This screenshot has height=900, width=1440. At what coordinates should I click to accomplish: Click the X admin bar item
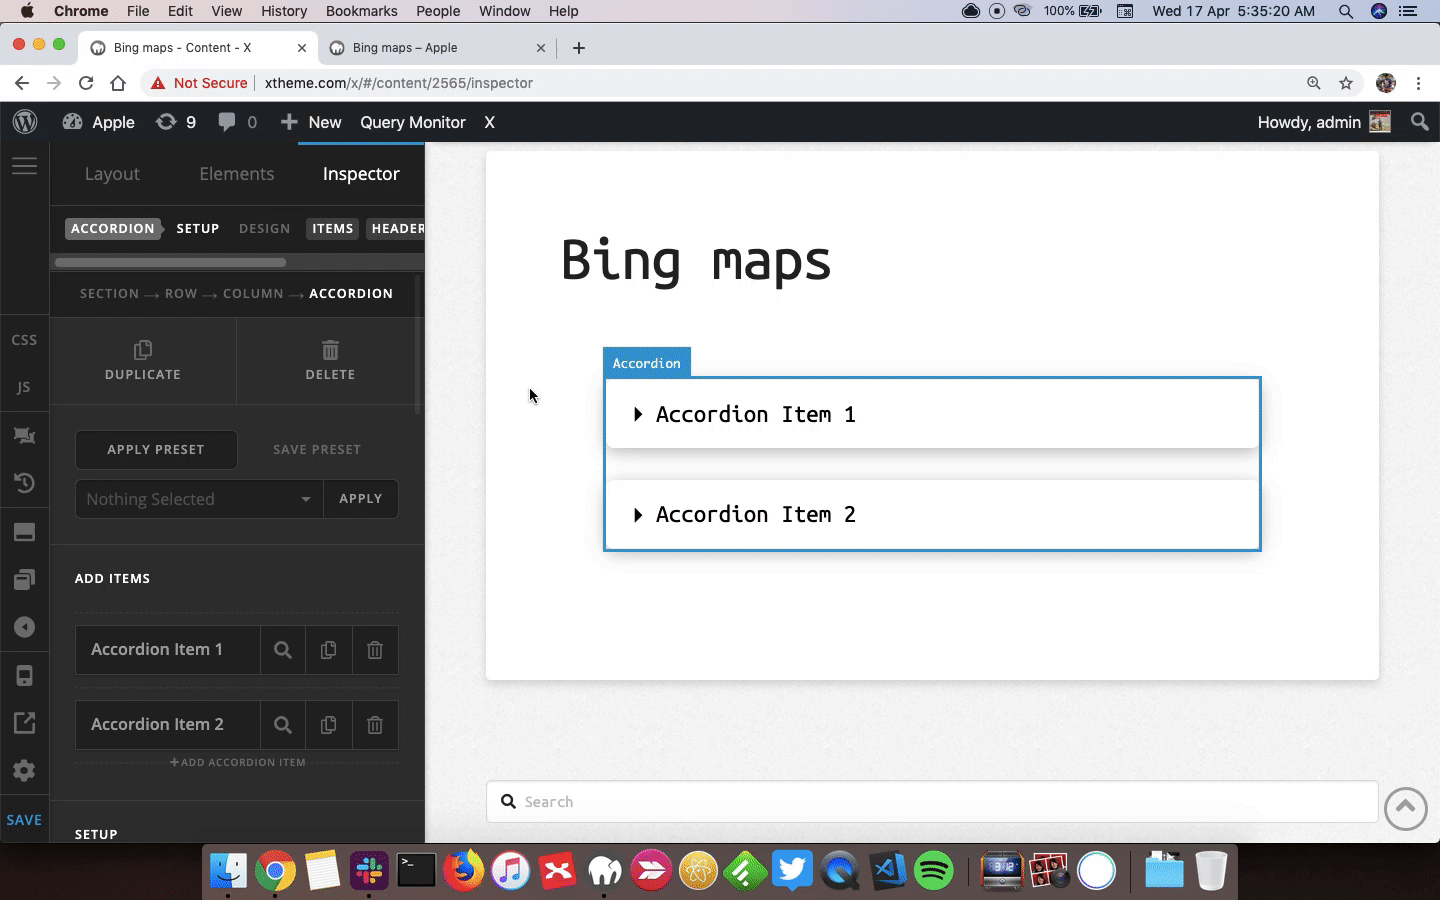(x=489, y=122)
